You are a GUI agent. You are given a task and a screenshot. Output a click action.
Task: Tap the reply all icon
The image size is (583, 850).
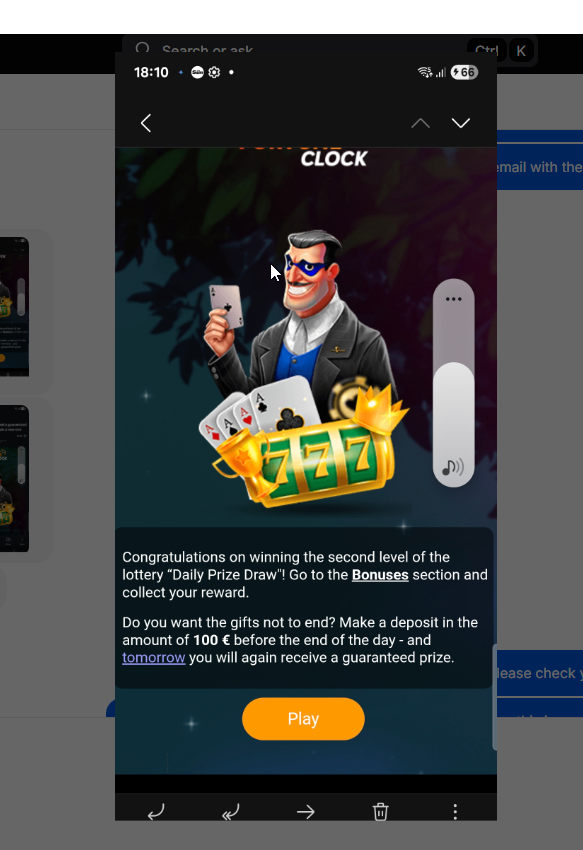(230, 812)
